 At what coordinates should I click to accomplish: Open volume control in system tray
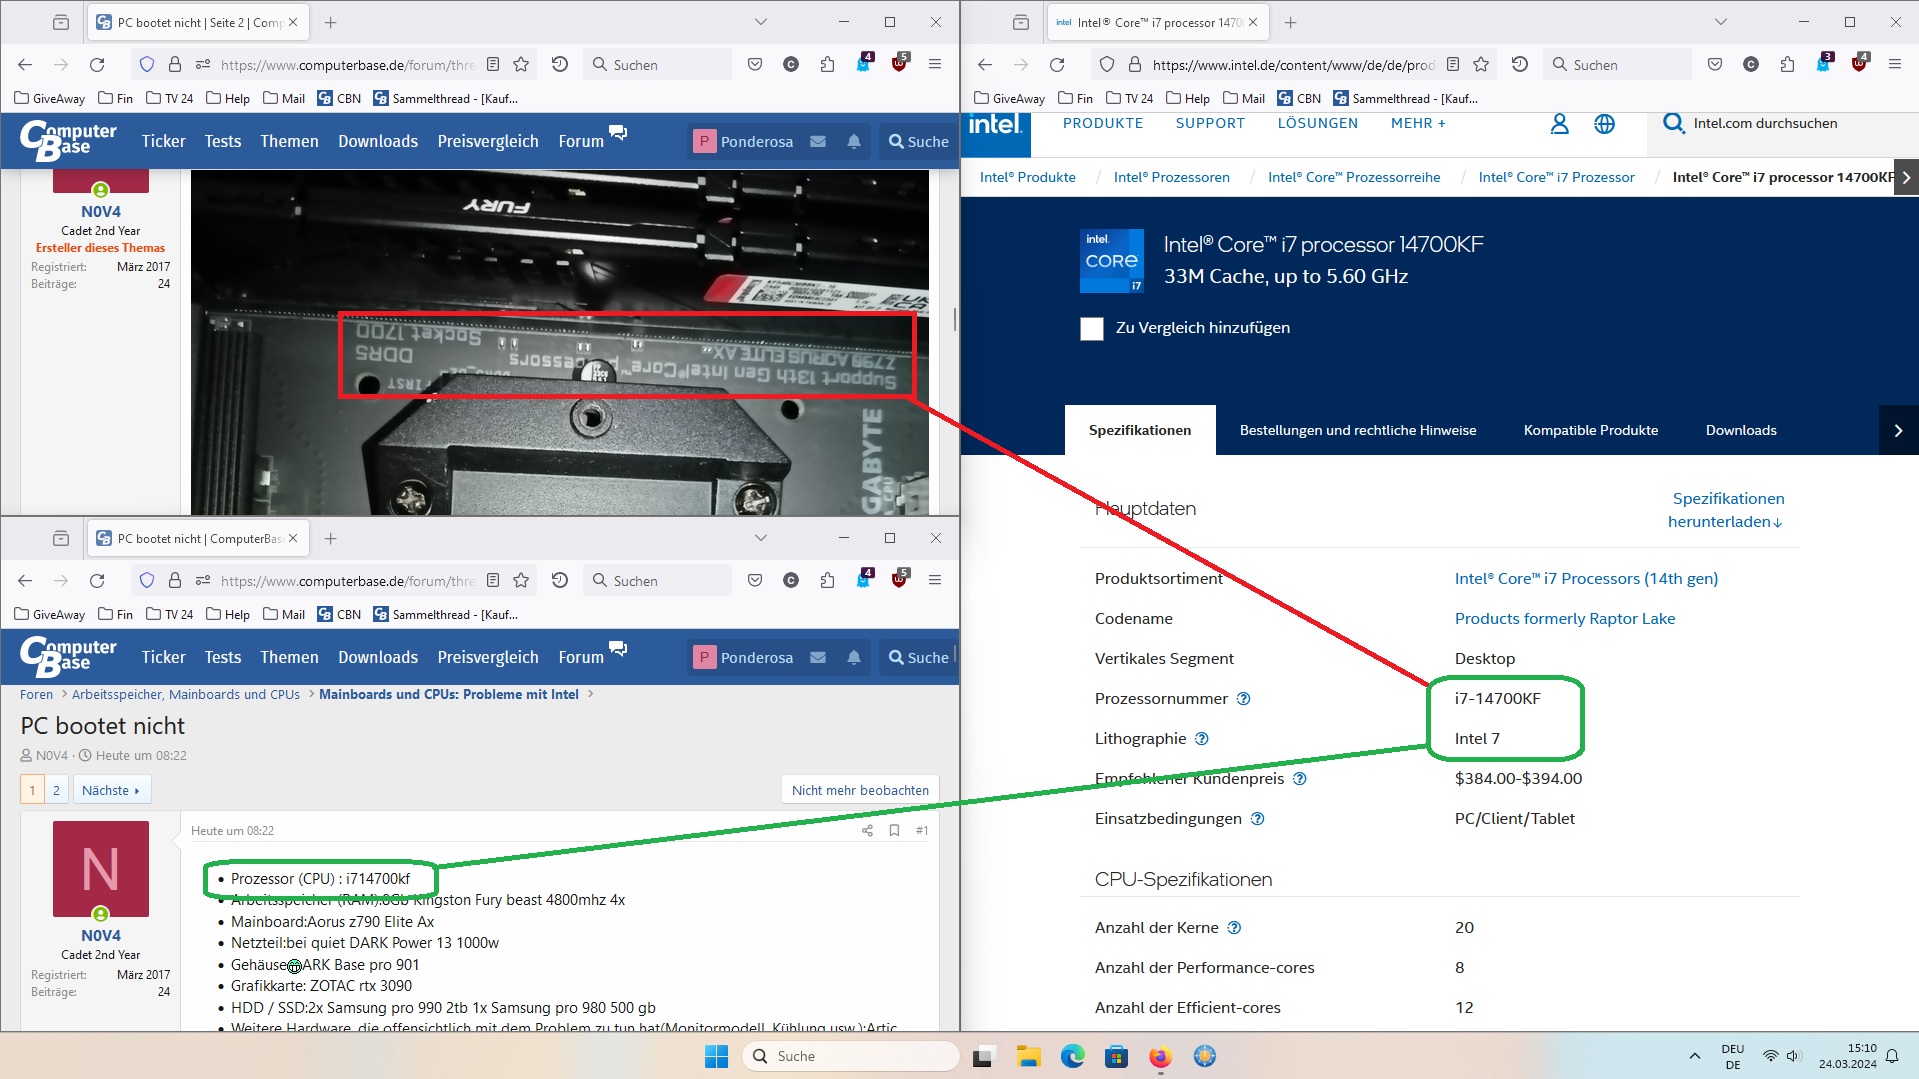(1792, 1057)
